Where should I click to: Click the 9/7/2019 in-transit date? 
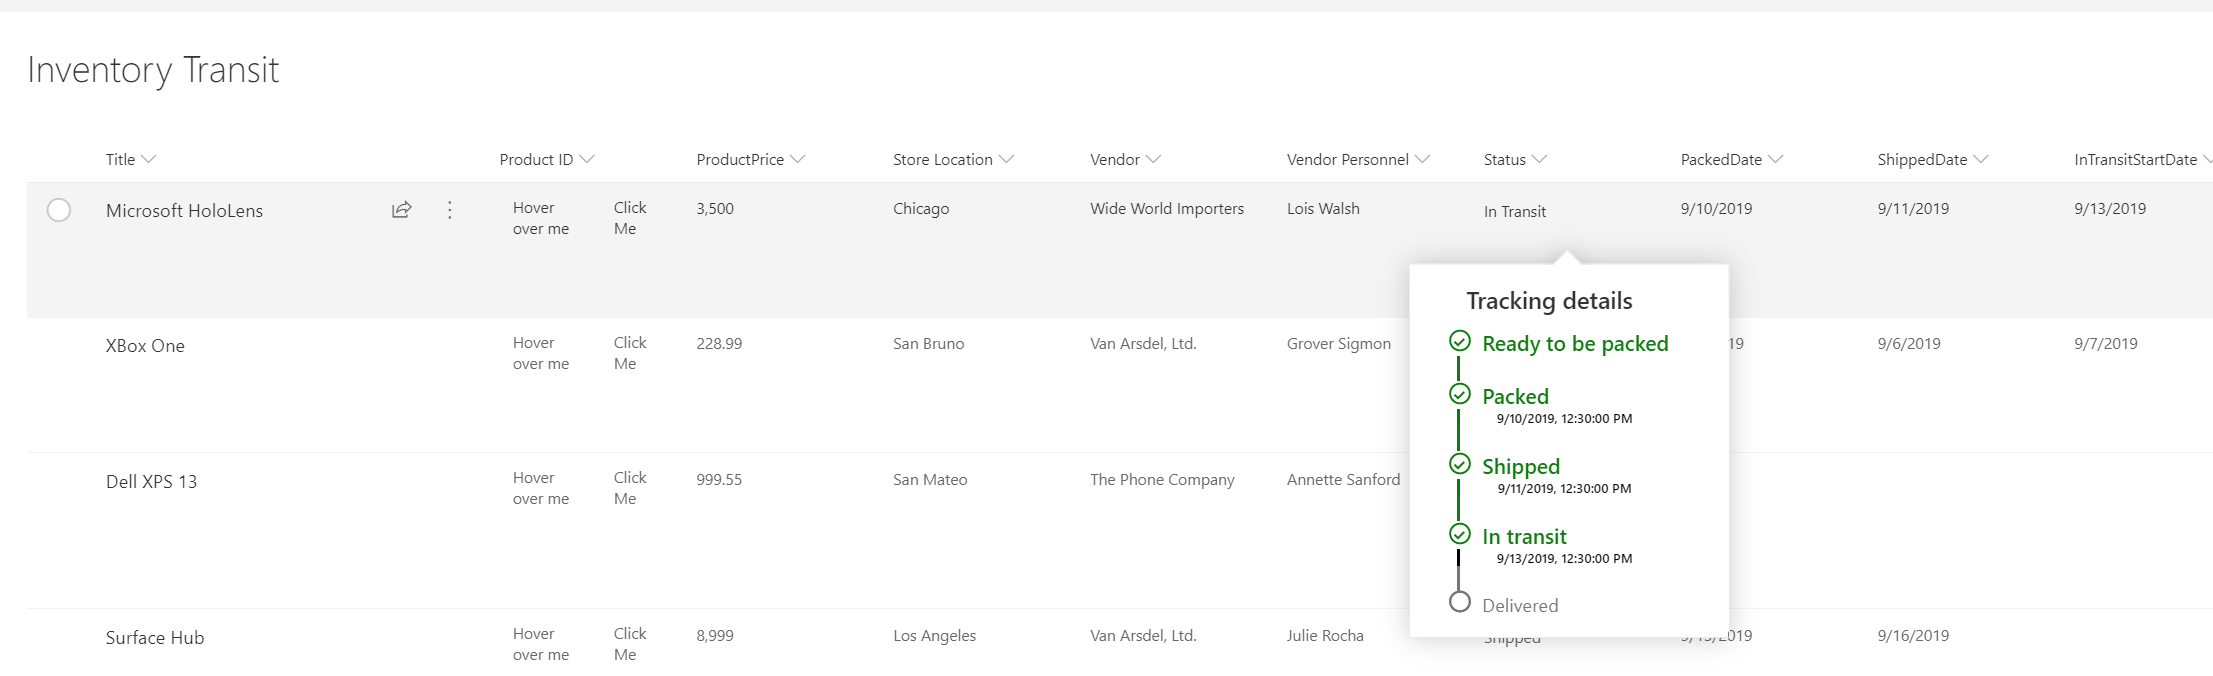[x=2106, y=343]
